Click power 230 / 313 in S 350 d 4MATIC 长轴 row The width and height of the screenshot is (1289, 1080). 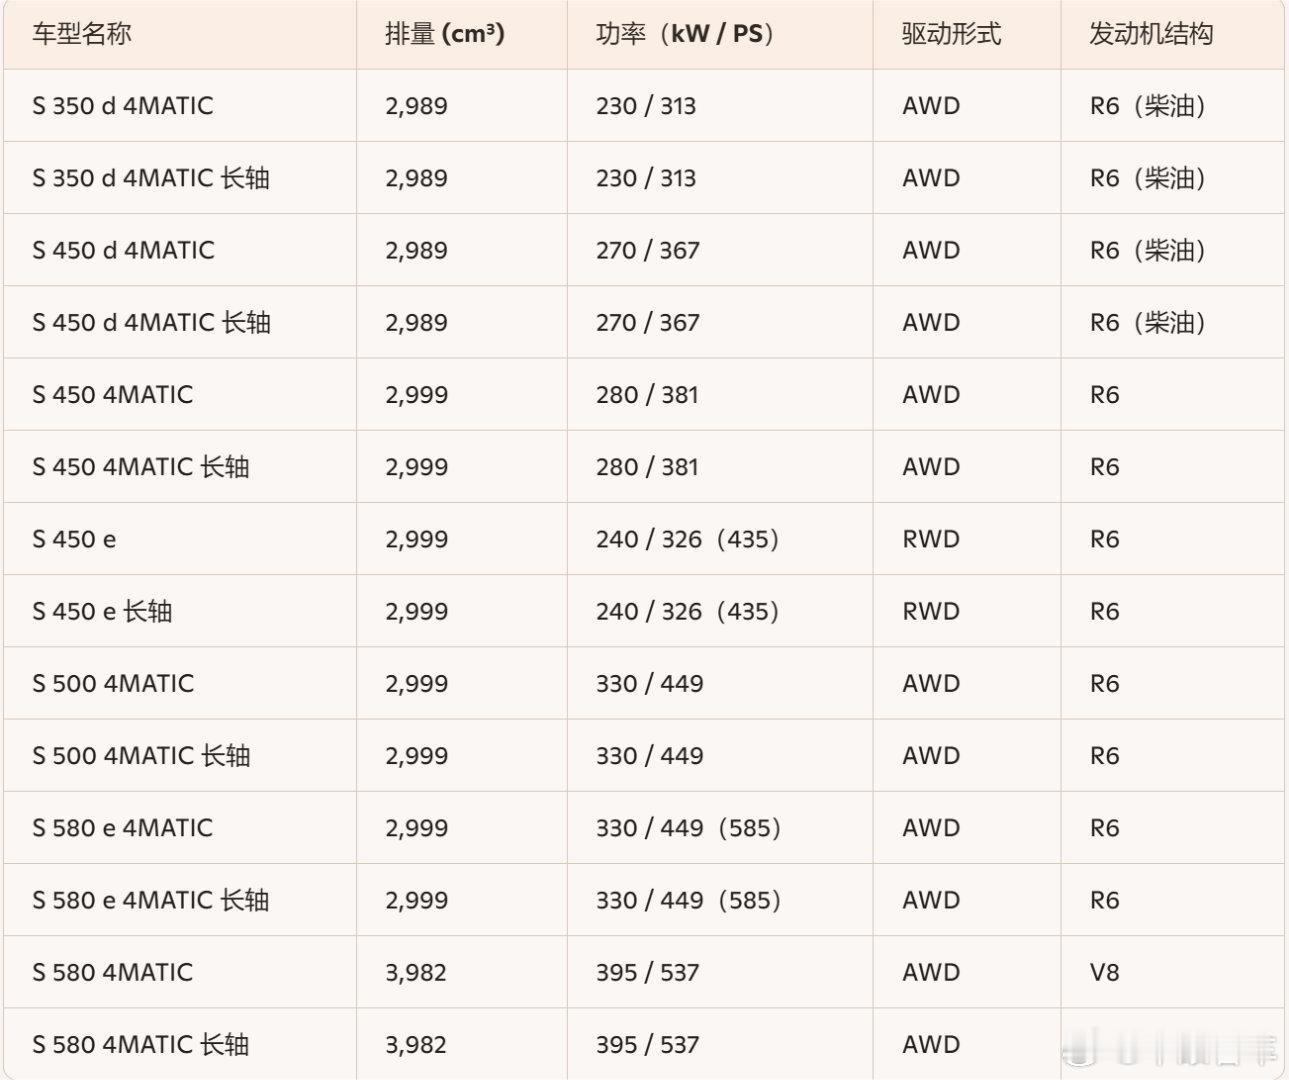pyautogui.click(x=646, y=178)
